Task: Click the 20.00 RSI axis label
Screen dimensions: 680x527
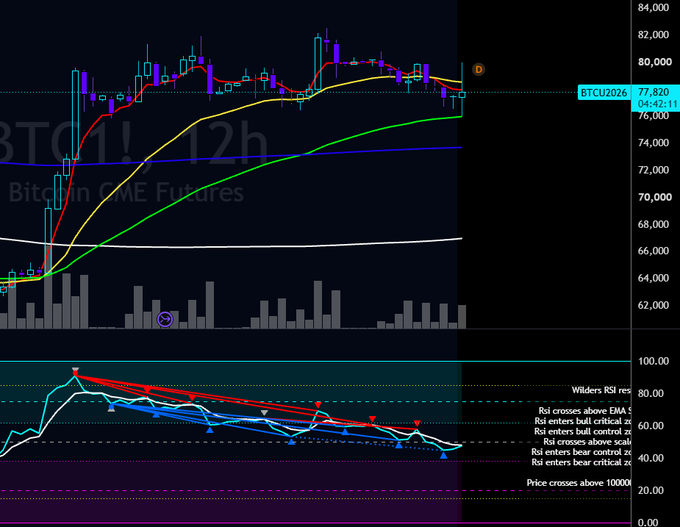Action: click(651, 491)
